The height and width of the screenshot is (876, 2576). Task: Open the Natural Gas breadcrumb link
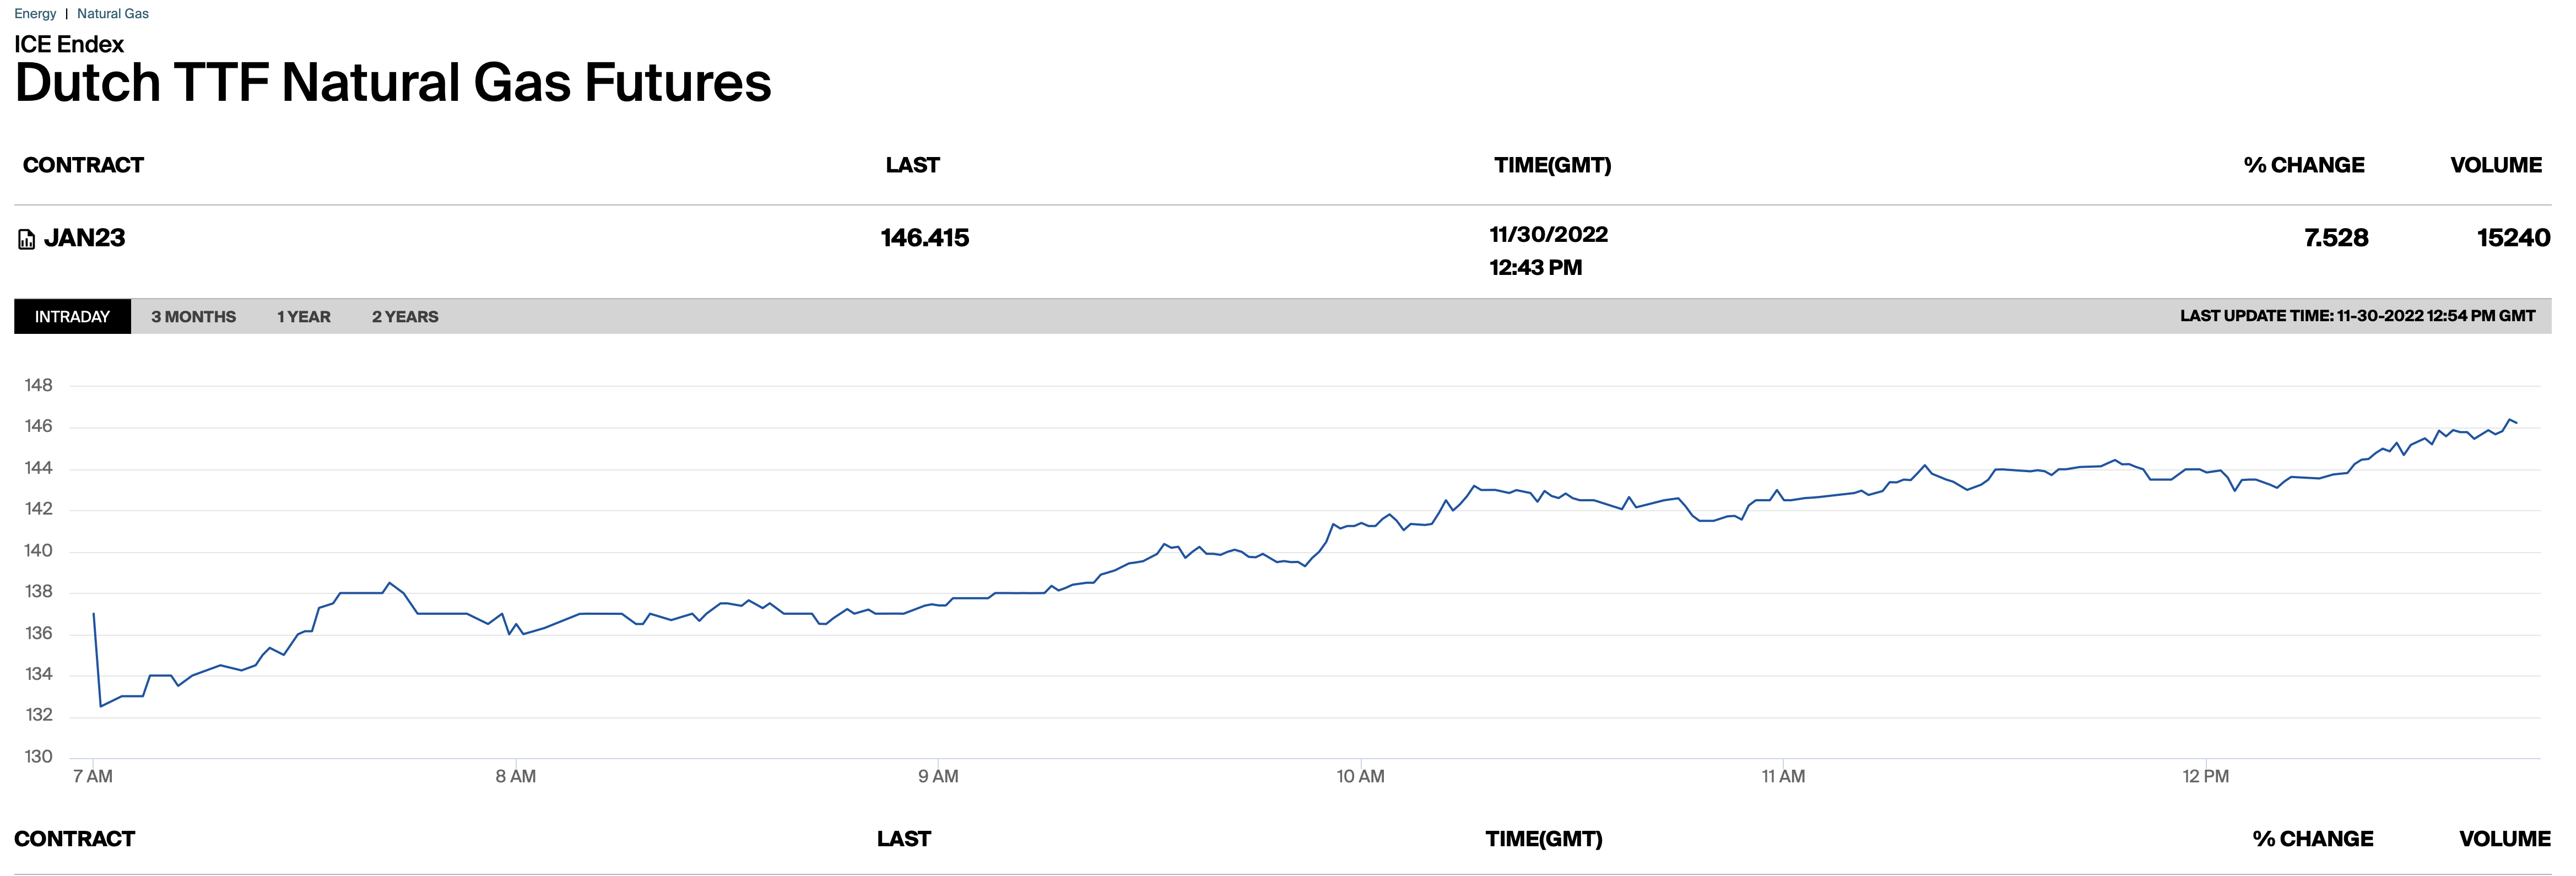click(x=113, y=14)
